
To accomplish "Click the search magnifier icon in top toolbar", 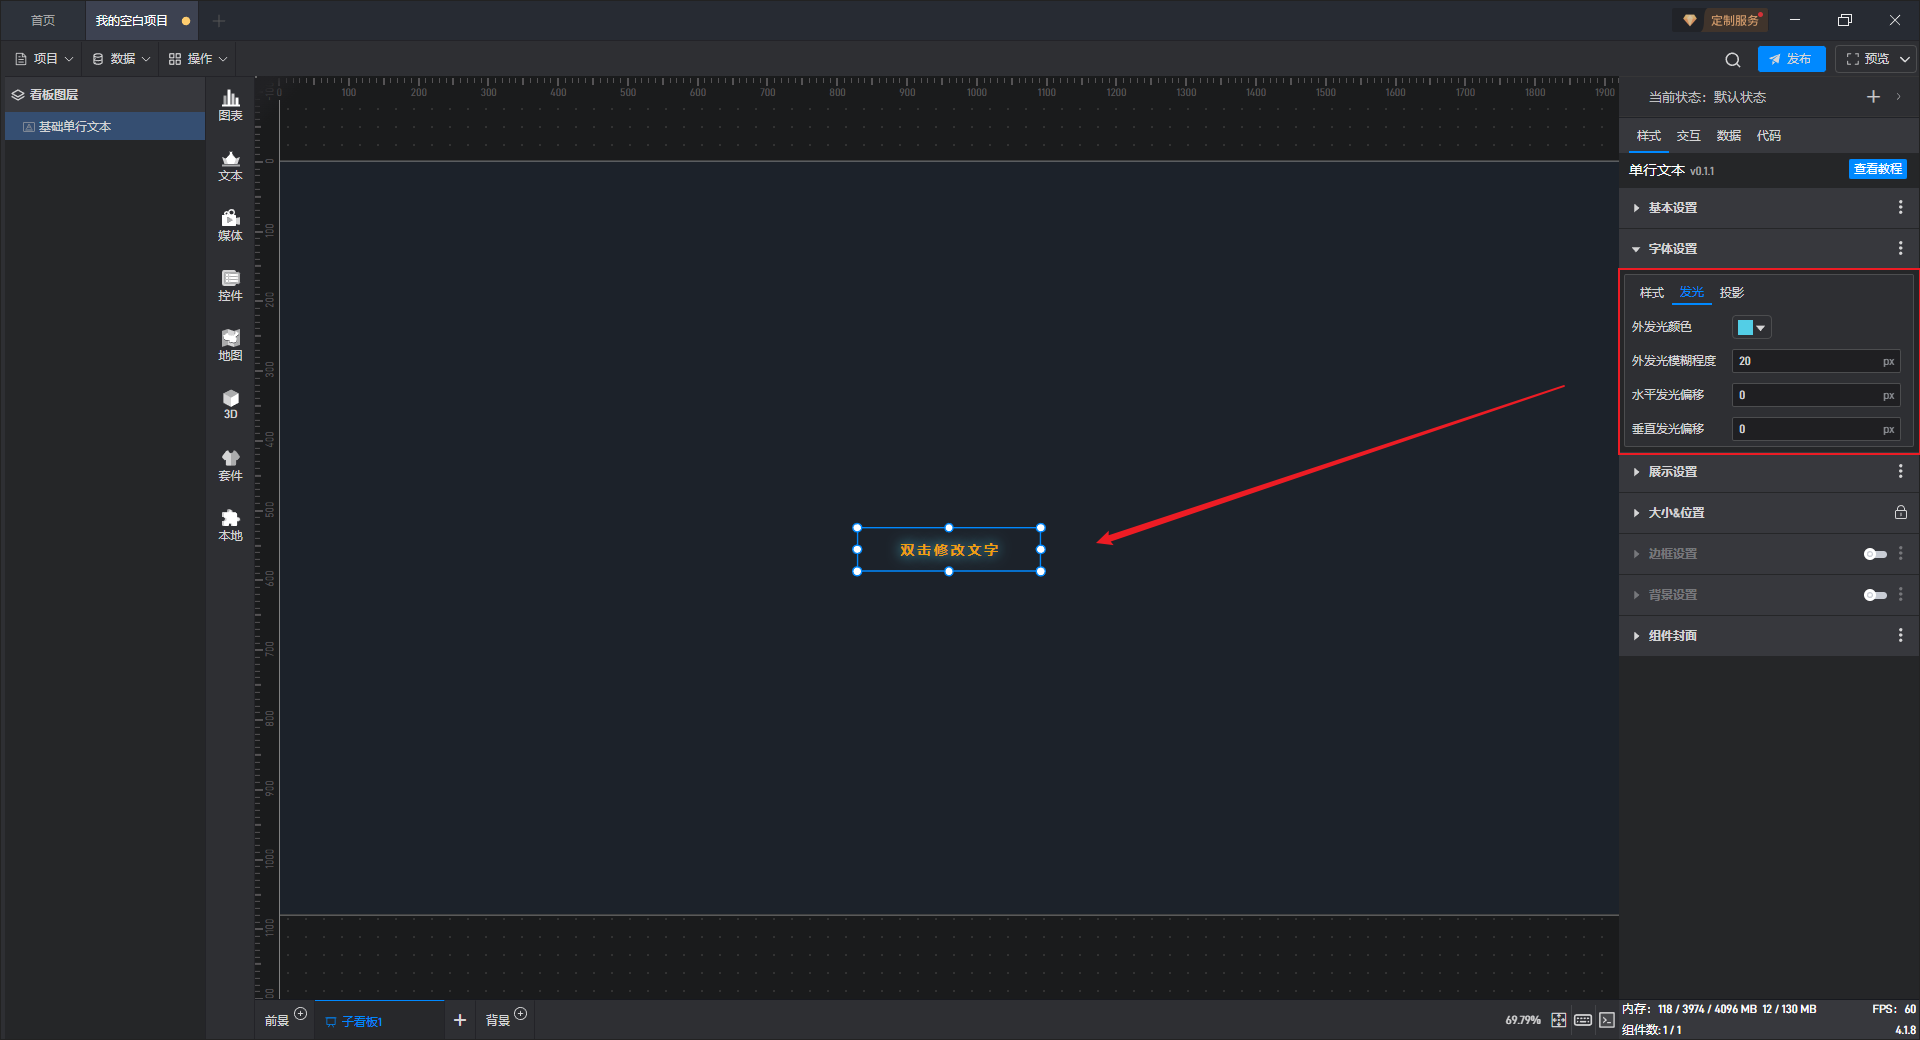I will coord(1733,60).
